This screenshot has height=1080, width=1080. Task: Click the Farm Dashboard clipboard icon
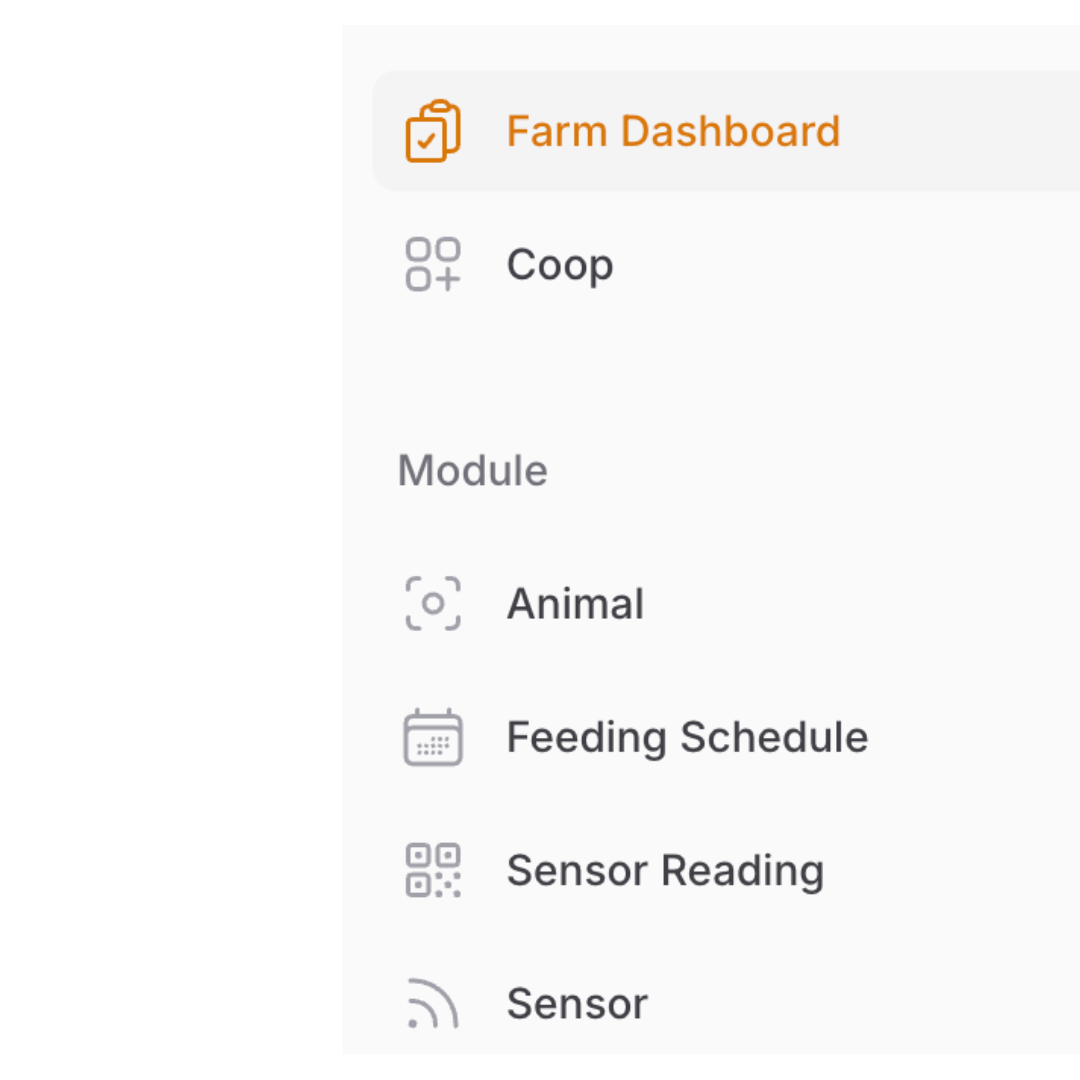click(432, 131)
